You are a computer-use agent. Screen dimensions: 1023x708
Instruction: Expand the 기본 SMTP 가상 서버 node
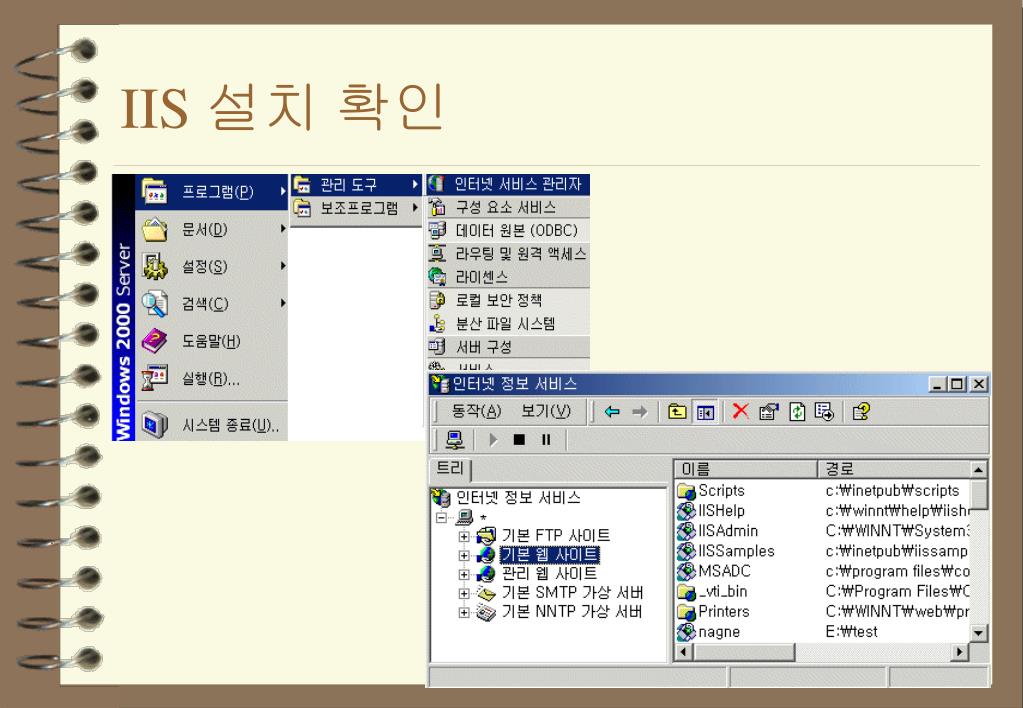(464, 593)
